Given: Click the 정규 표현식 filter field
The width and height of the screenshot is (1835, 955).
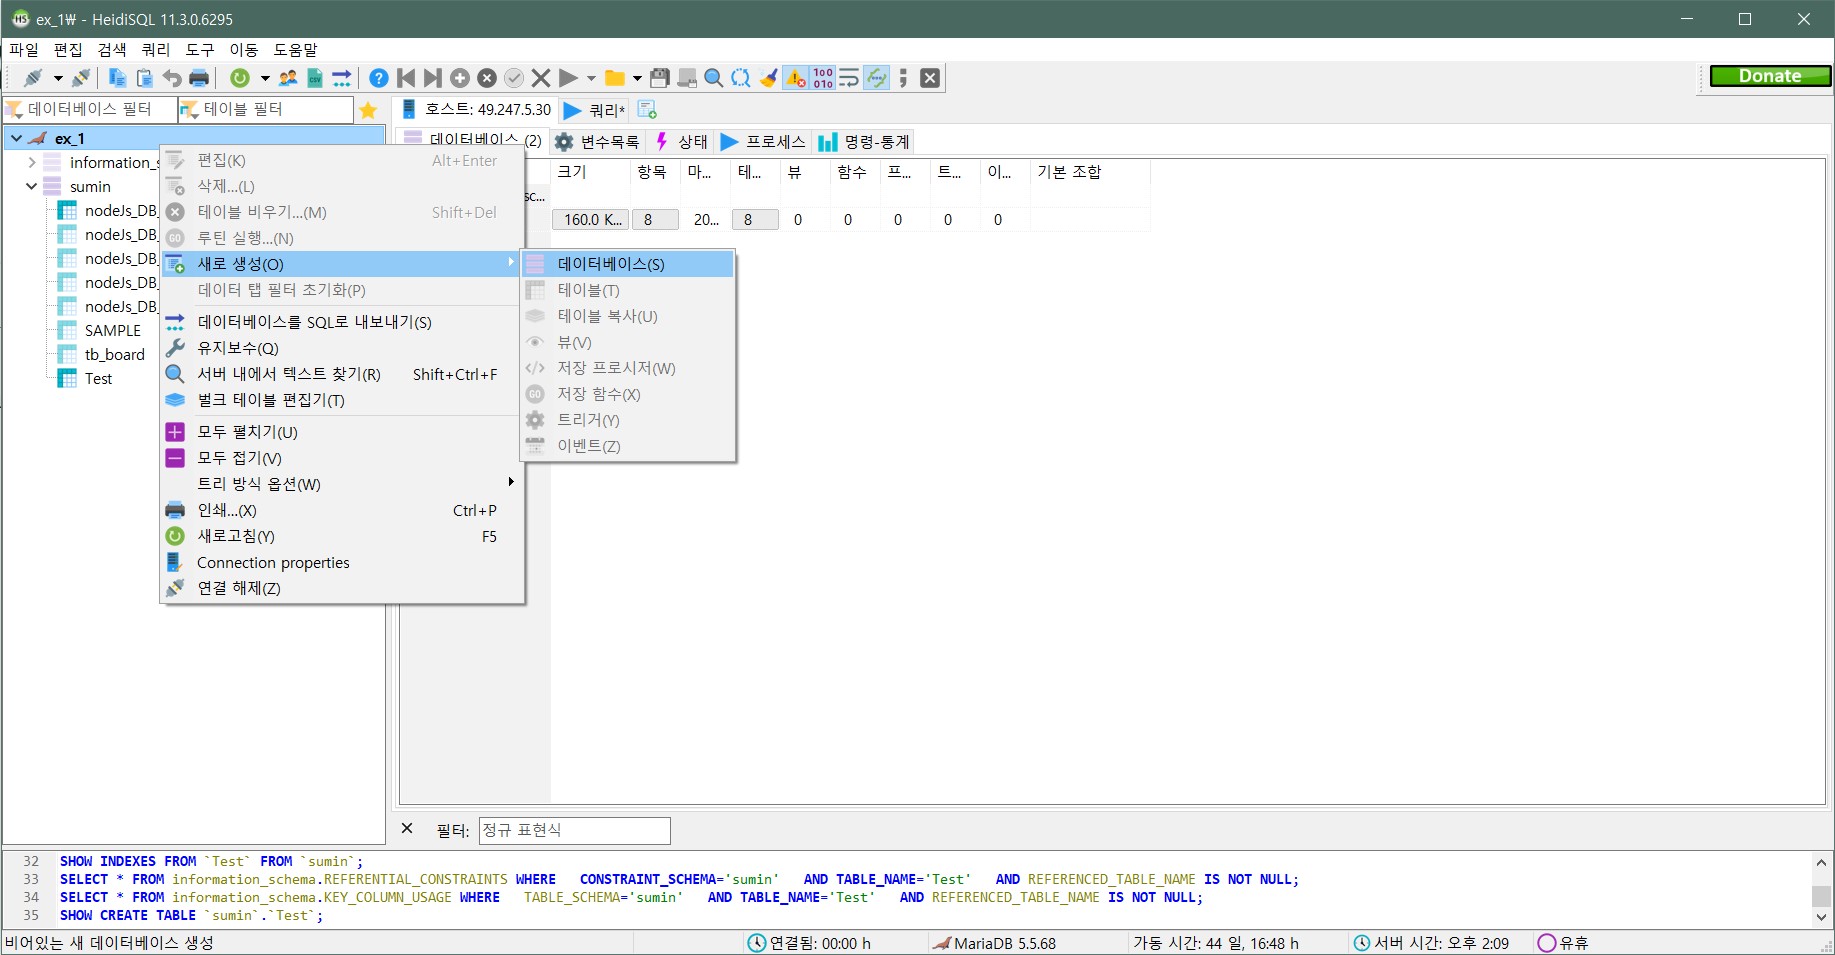Looking at the screenshot, I should (574, 830).
